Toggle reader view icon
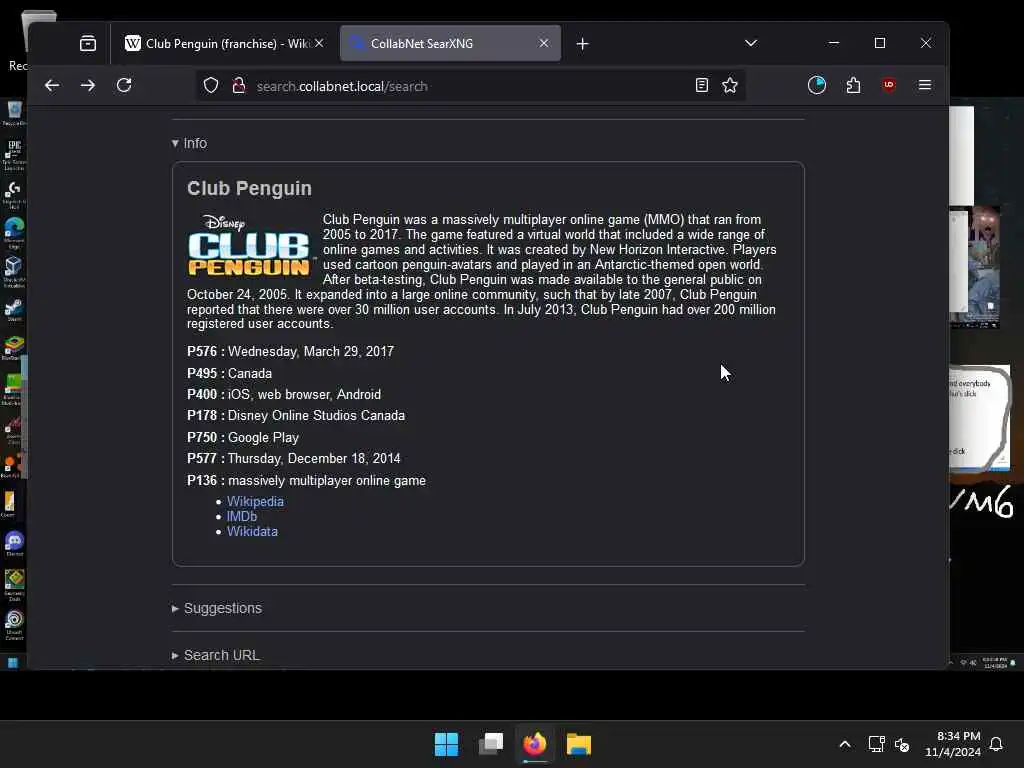 (702, 86)
